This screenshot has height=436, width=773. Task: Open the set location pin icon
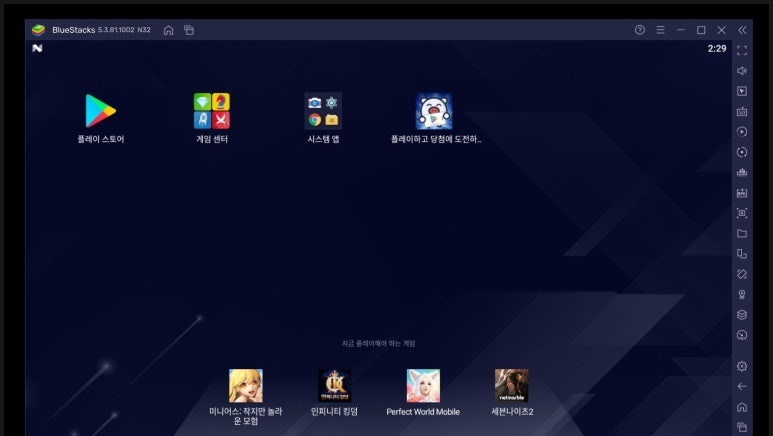pos(742,294)
